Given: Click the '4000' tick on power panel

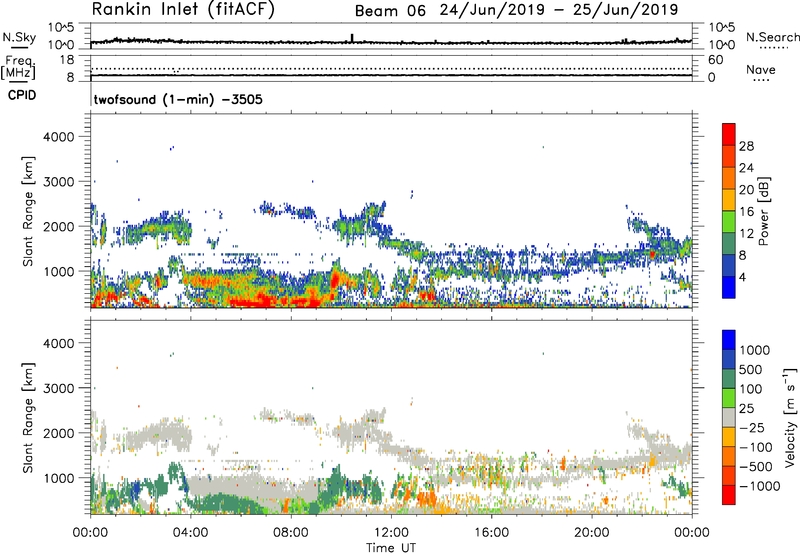Looking at the screenshot, I should [x=59, y=137].
